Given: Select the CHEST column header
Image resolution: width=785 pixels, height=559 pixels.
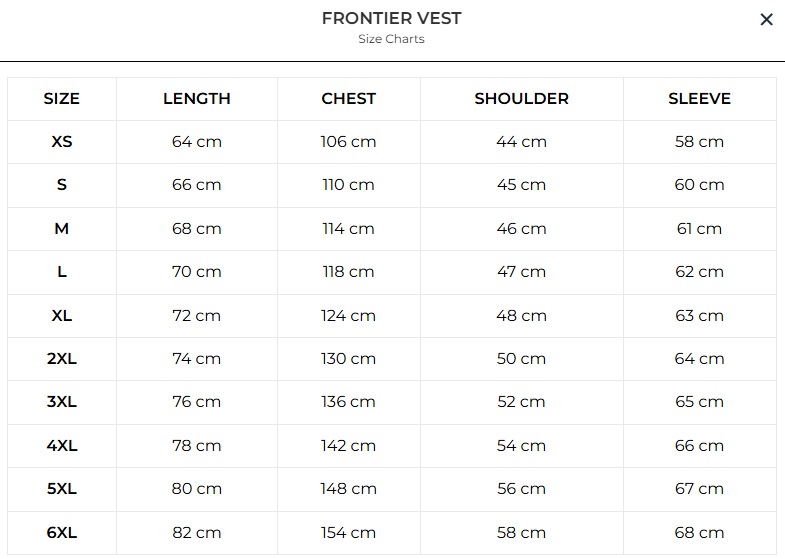Looking at the screenshot, I should [349, 99].
